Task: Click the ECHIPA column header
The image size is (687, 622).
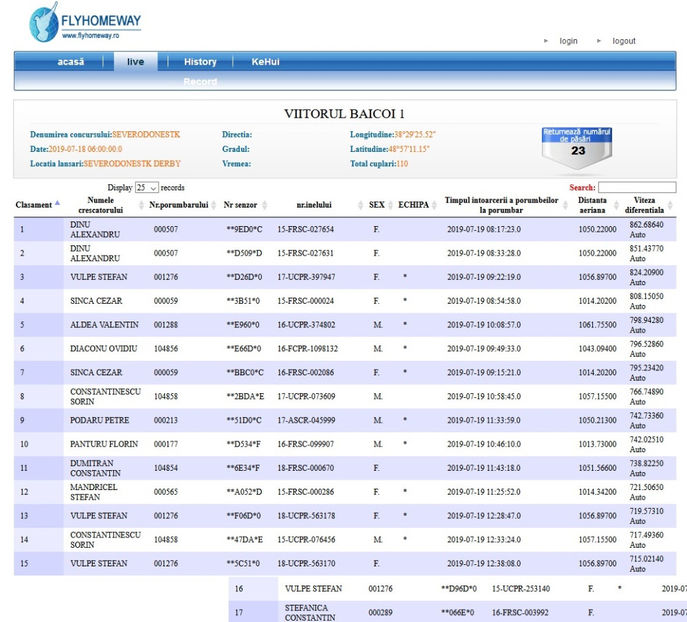Action: 413,205
